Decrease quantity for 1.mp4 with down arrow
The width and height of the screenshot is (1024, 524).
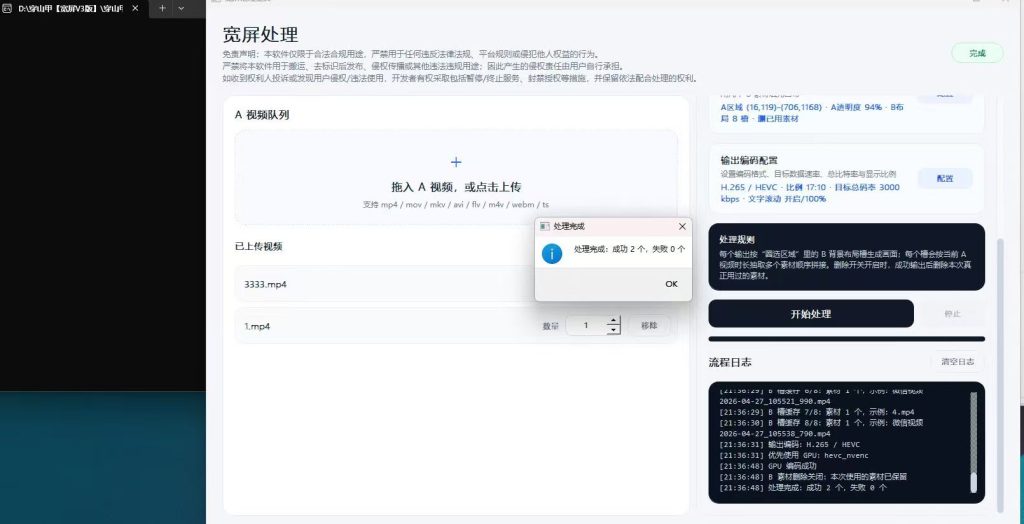pos(613,330)
